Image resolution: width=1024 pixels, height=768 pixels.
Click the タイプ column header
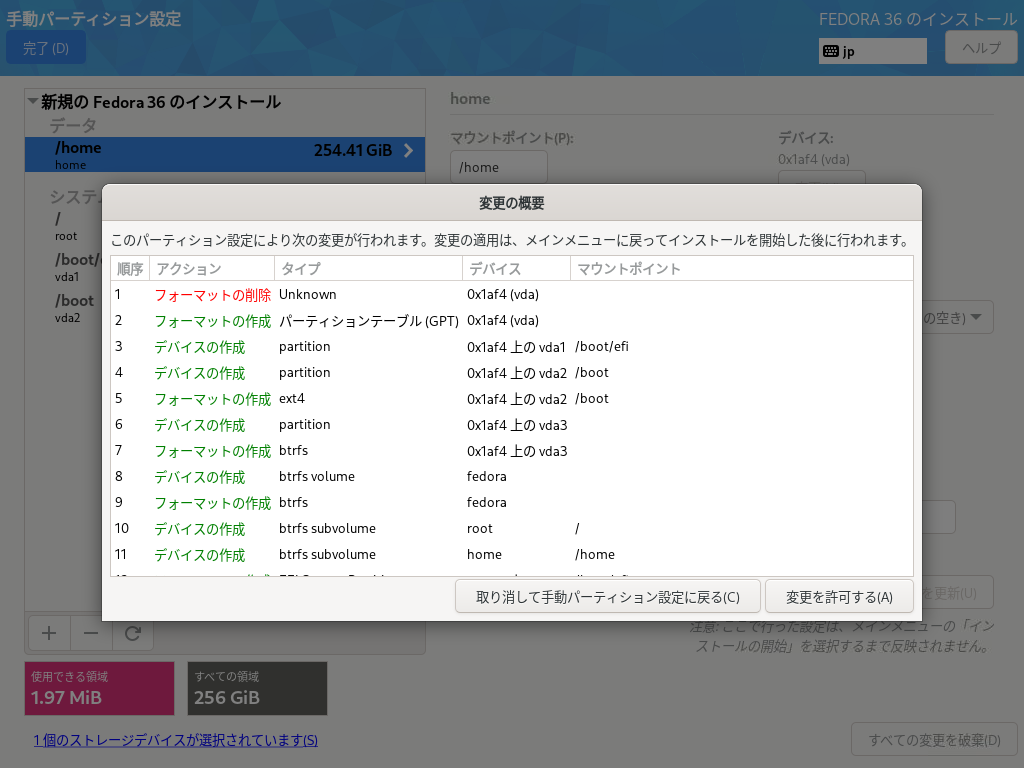tap(368, 268)
